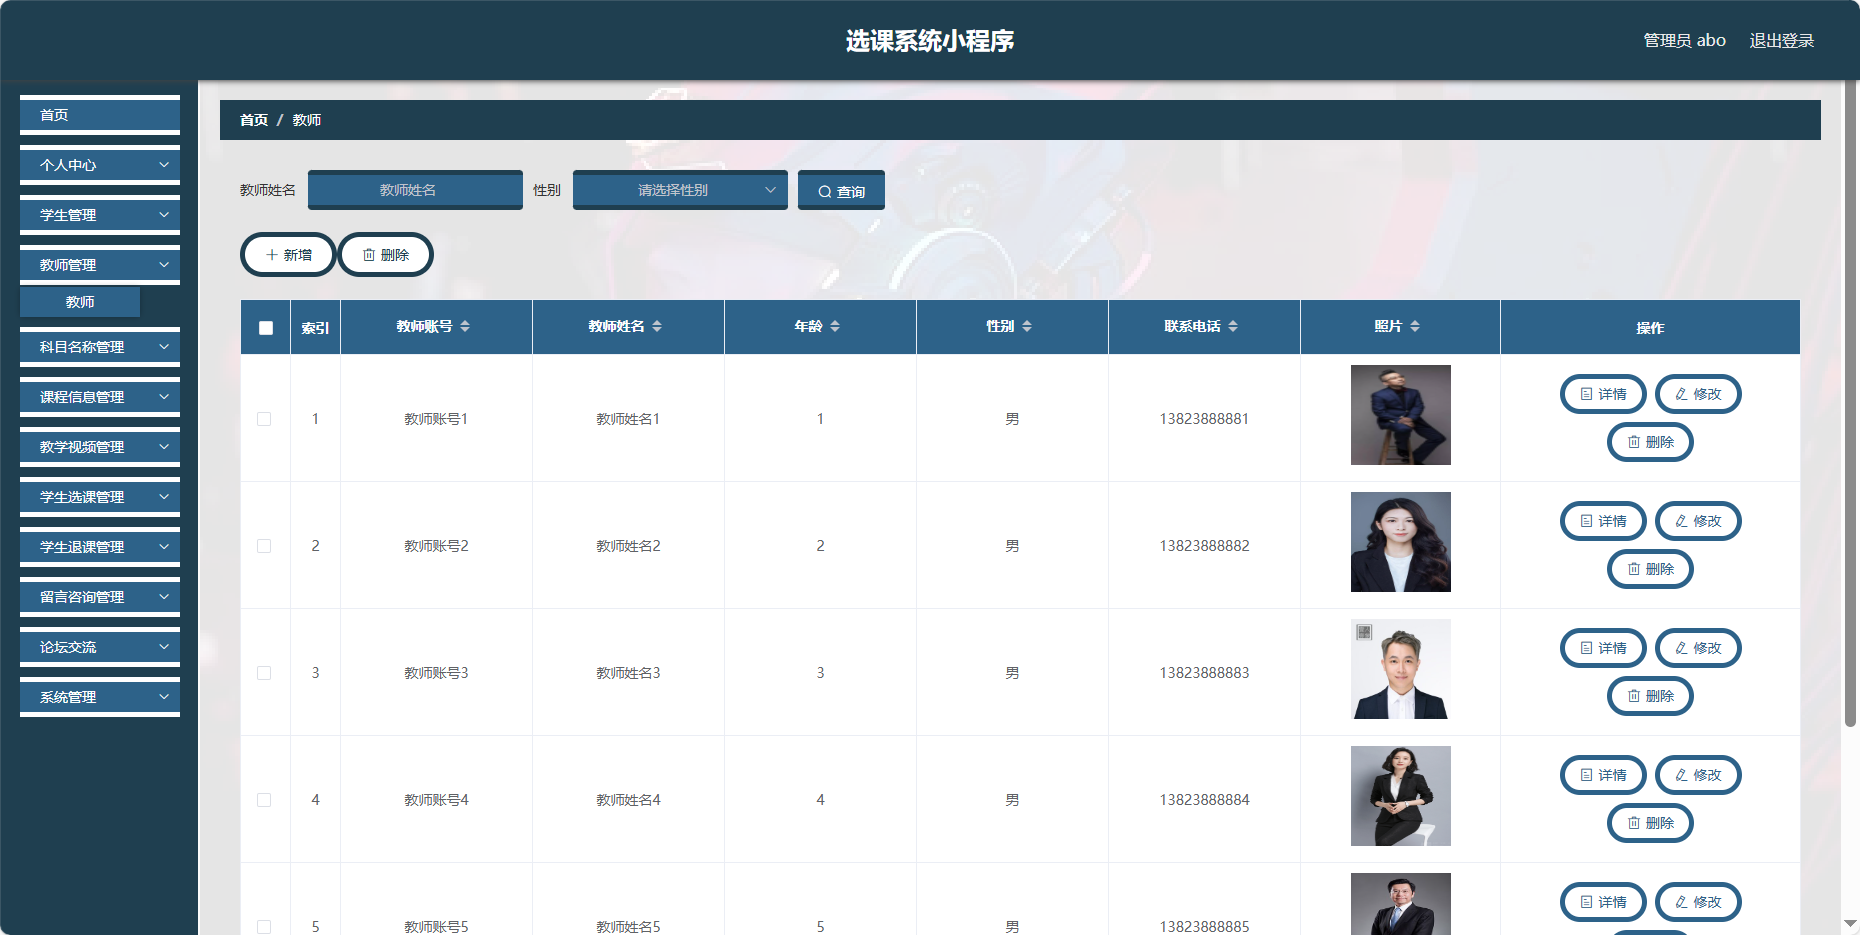1860x935 pixels.
Task: Sort by 性别 column arrows
Action: coord(1027,326)
